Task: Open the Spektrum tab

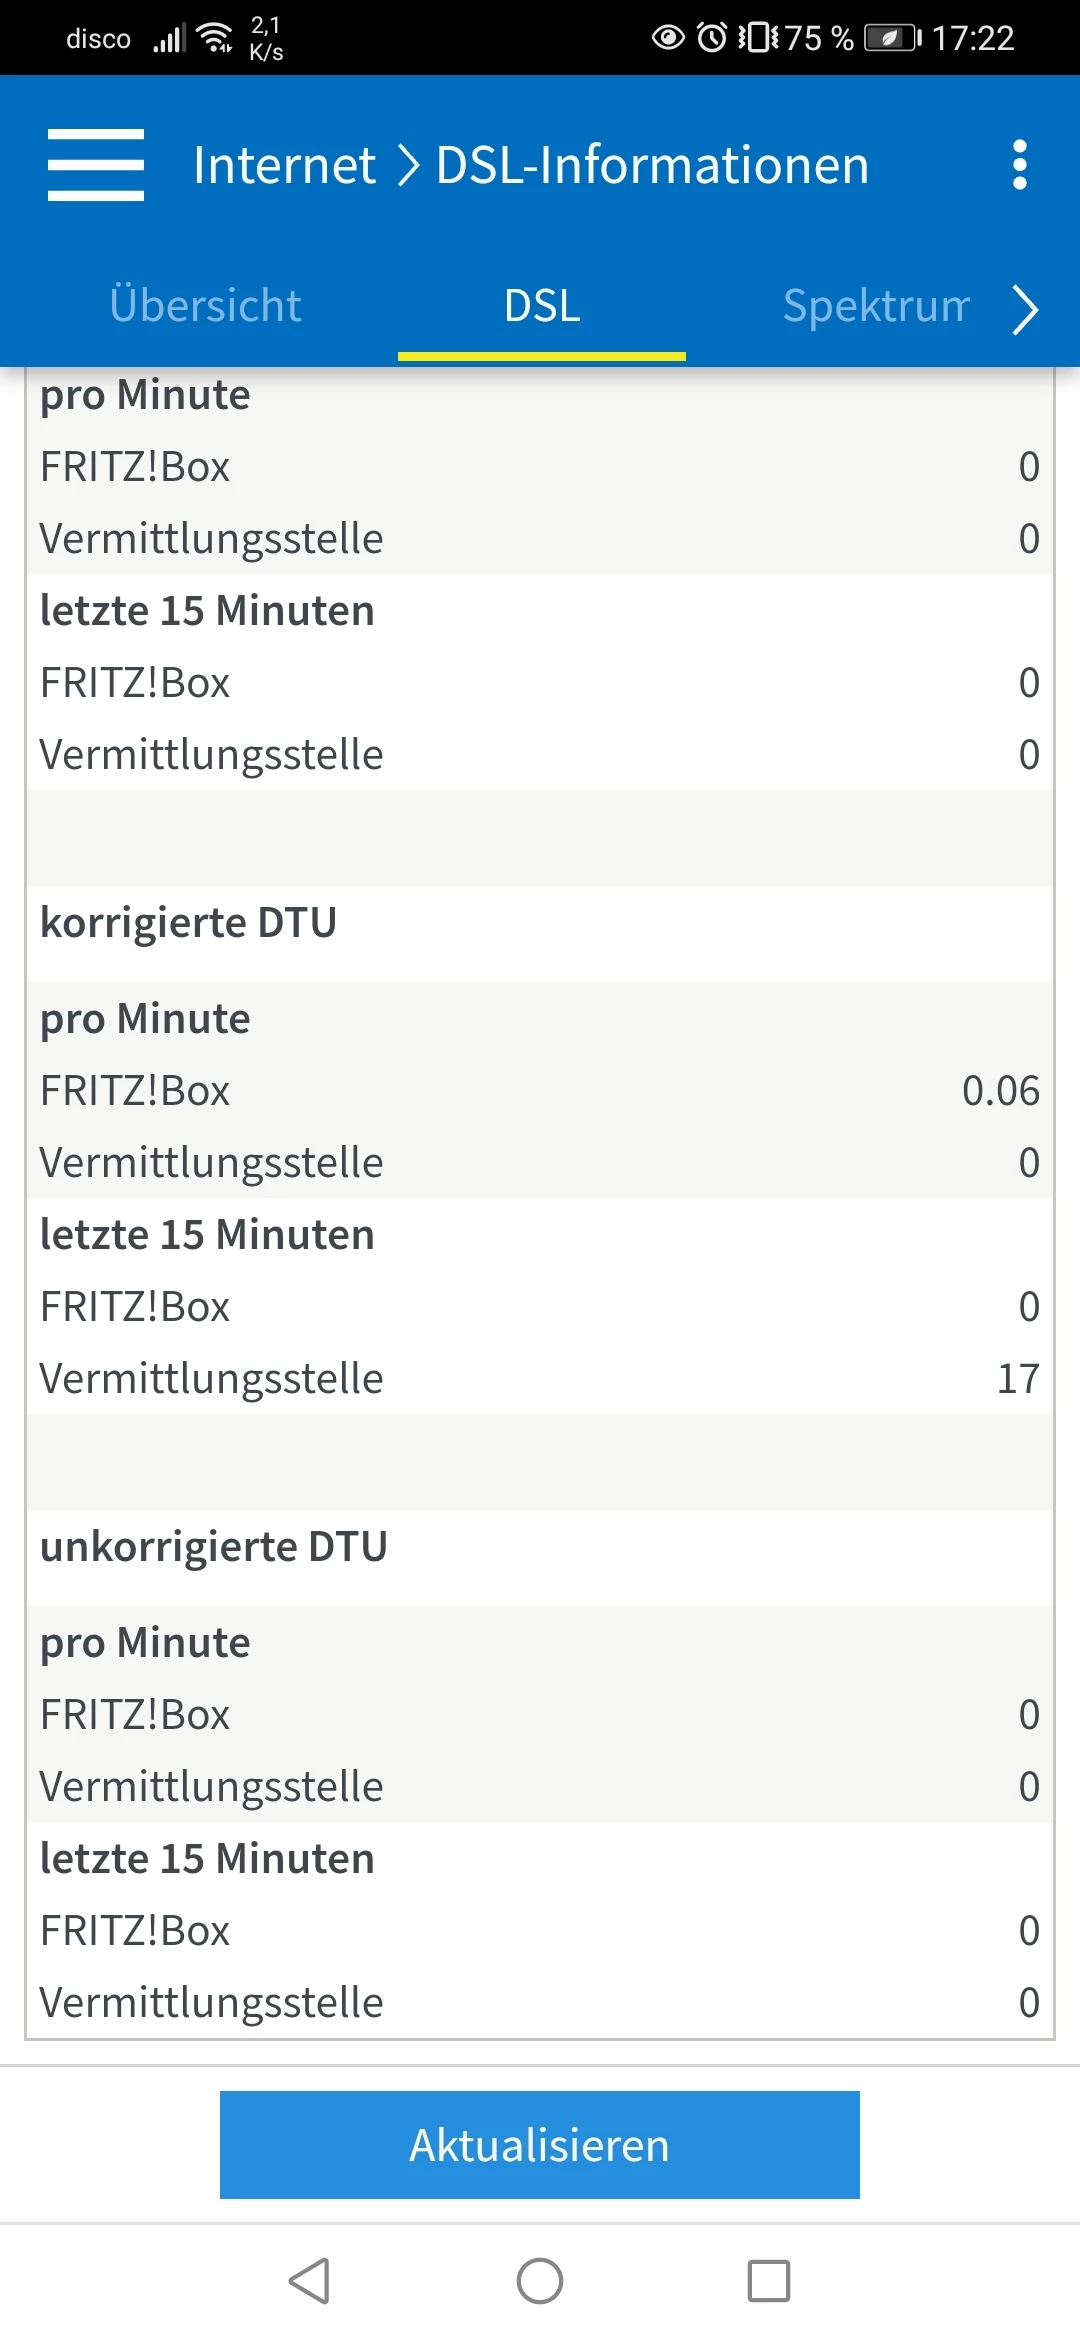Action: 876,305
